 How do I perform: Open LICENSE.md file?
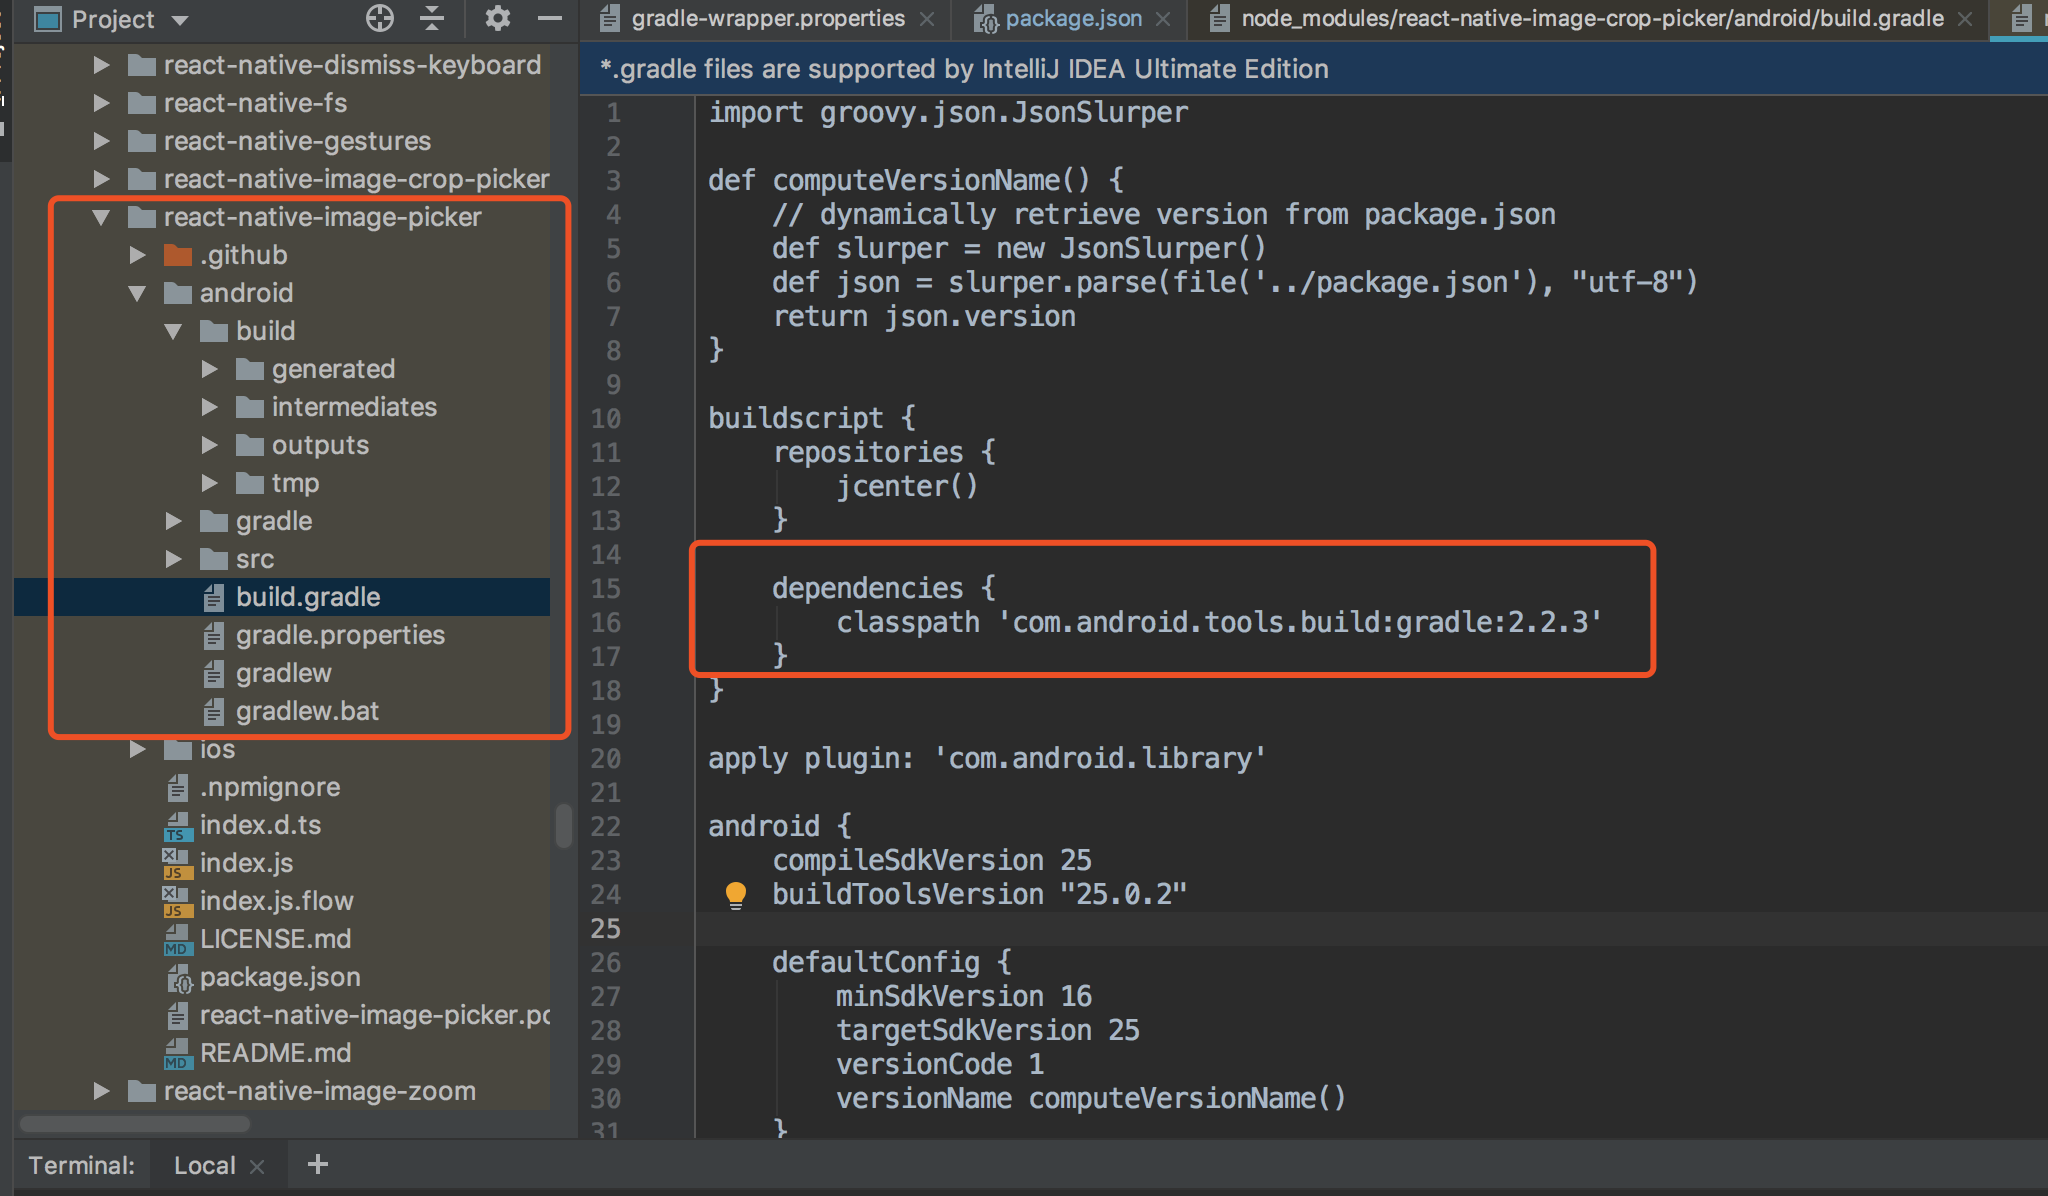tap(275, 939)
